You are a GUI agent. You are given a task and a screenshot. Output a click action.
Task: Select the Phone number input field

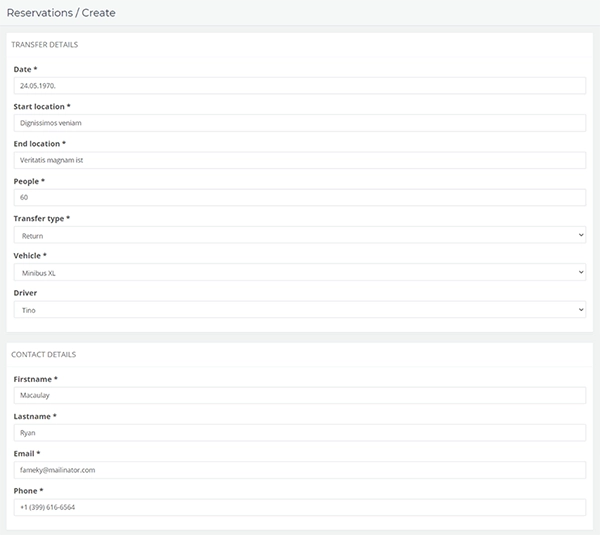tap(299, 507)
